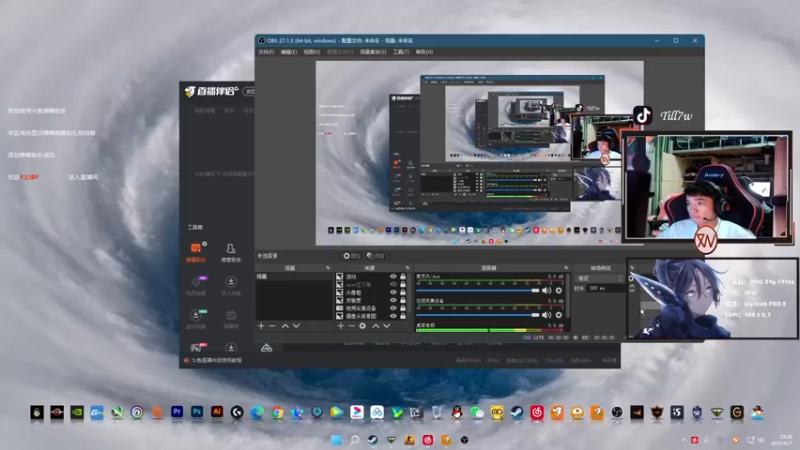
Task: Unlock the 摄像头背景图 source
Action: click(403, 316)
